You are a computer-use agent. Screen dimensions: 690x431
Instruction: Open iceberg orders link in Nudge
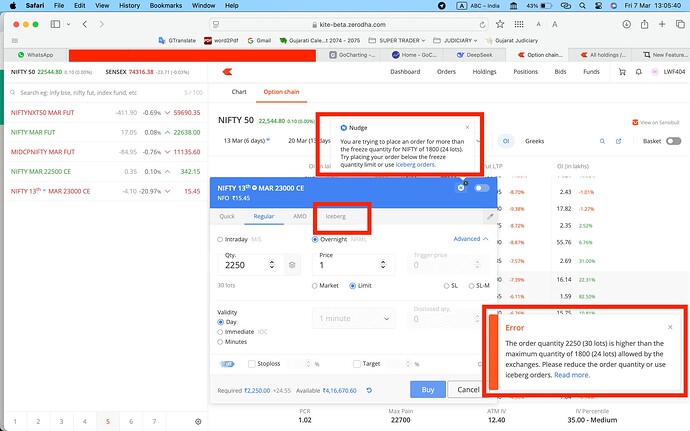[415, 165]
